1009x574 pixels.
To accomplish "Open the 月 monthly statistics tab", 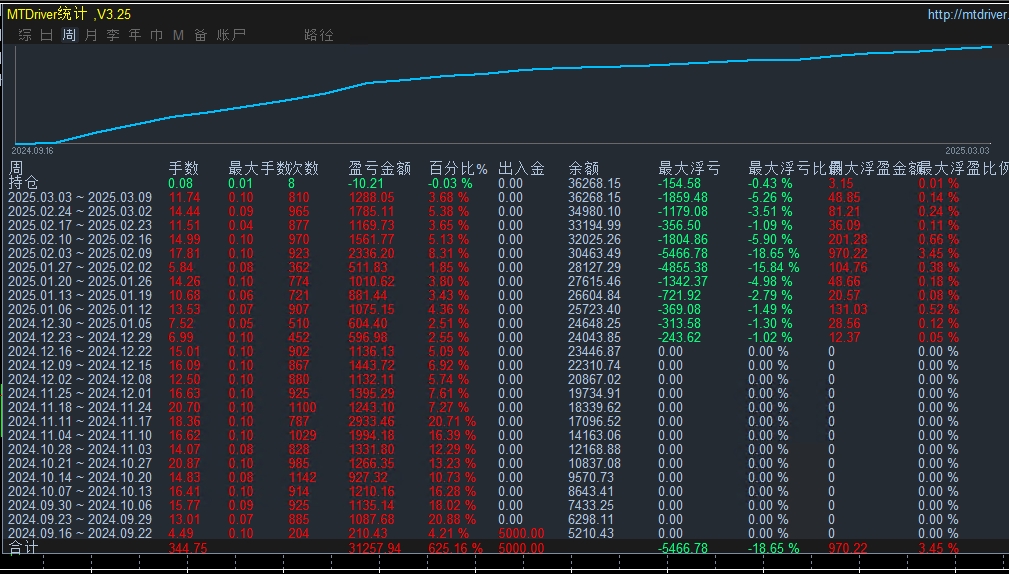I will [91, 35].
